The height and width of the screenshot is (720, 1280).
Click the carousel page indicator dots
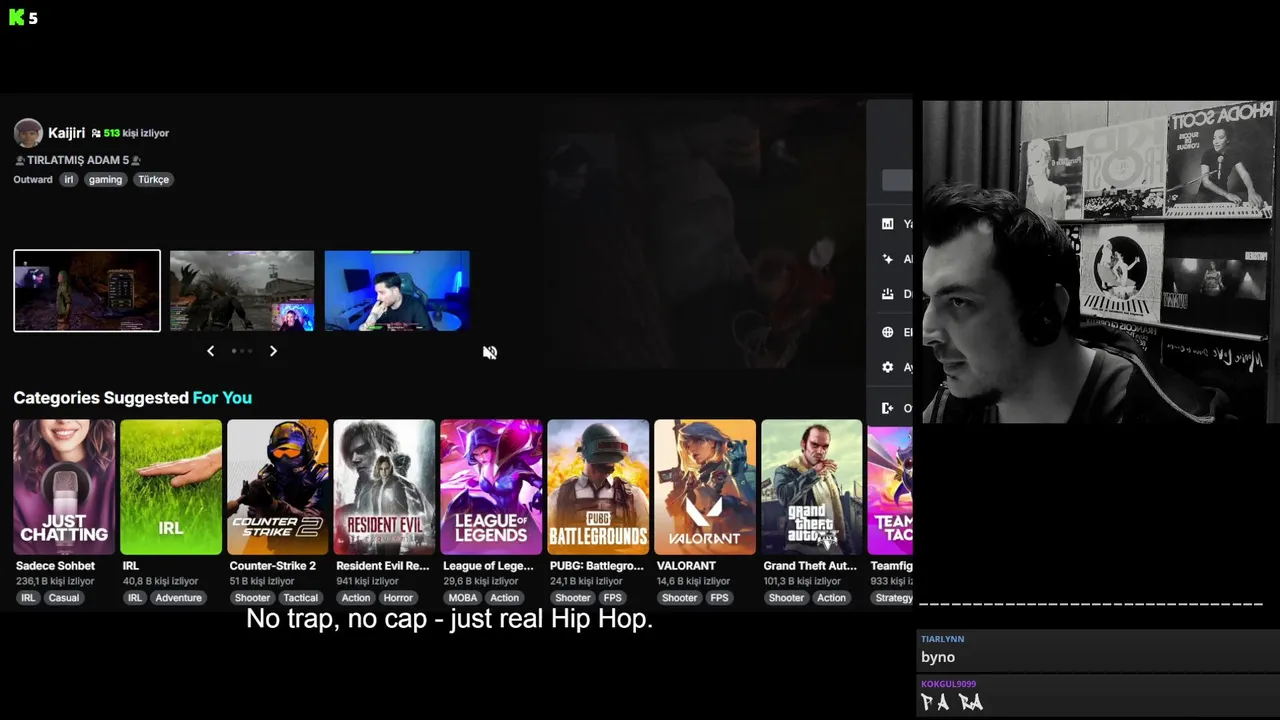click(241, 351)
